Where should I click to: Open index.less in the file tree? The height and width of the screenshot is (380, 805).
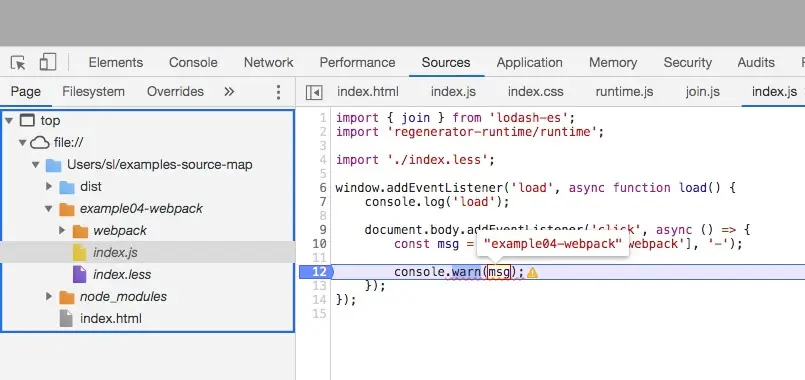point(122,275)
